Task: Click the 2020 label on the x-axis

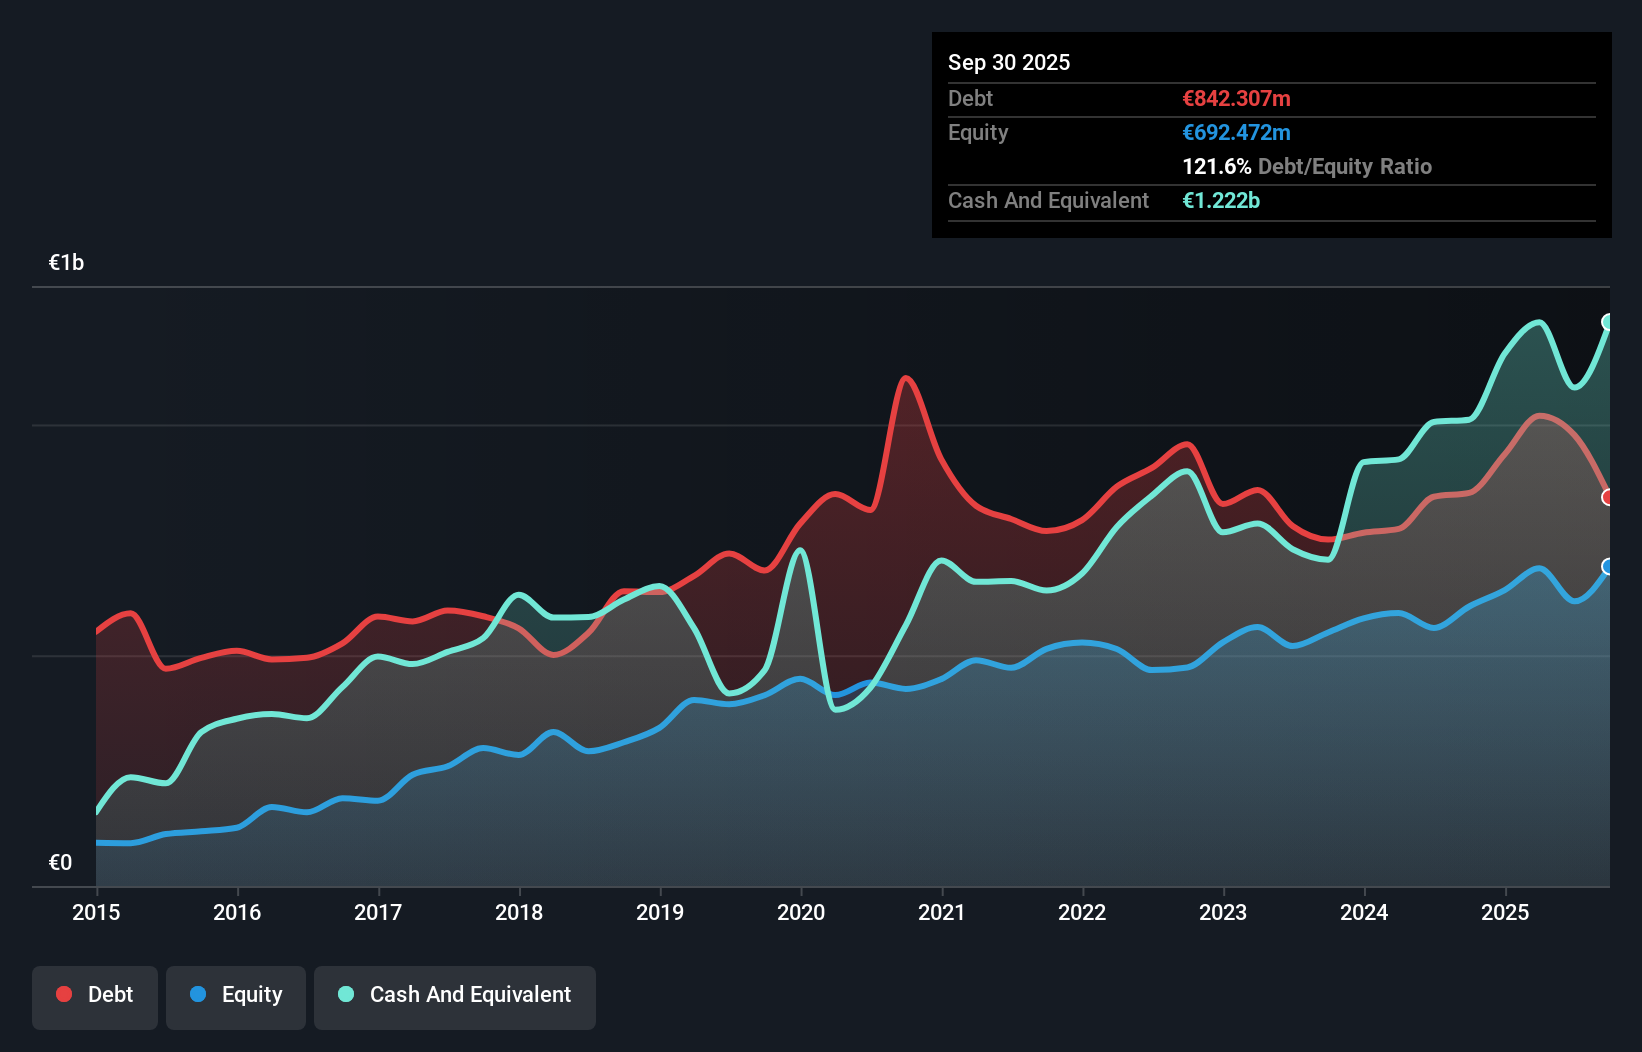Action: pyautogui.click(x=801, y=913)
